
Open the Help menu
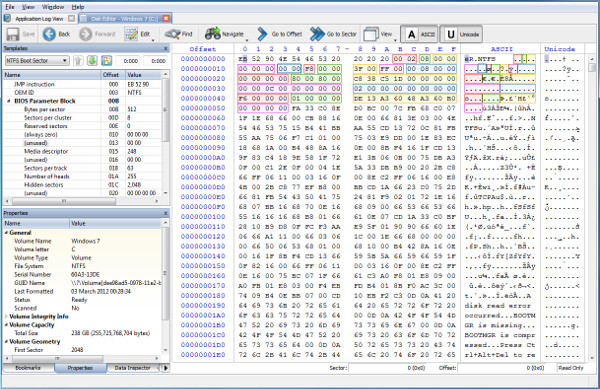[78, 7]
